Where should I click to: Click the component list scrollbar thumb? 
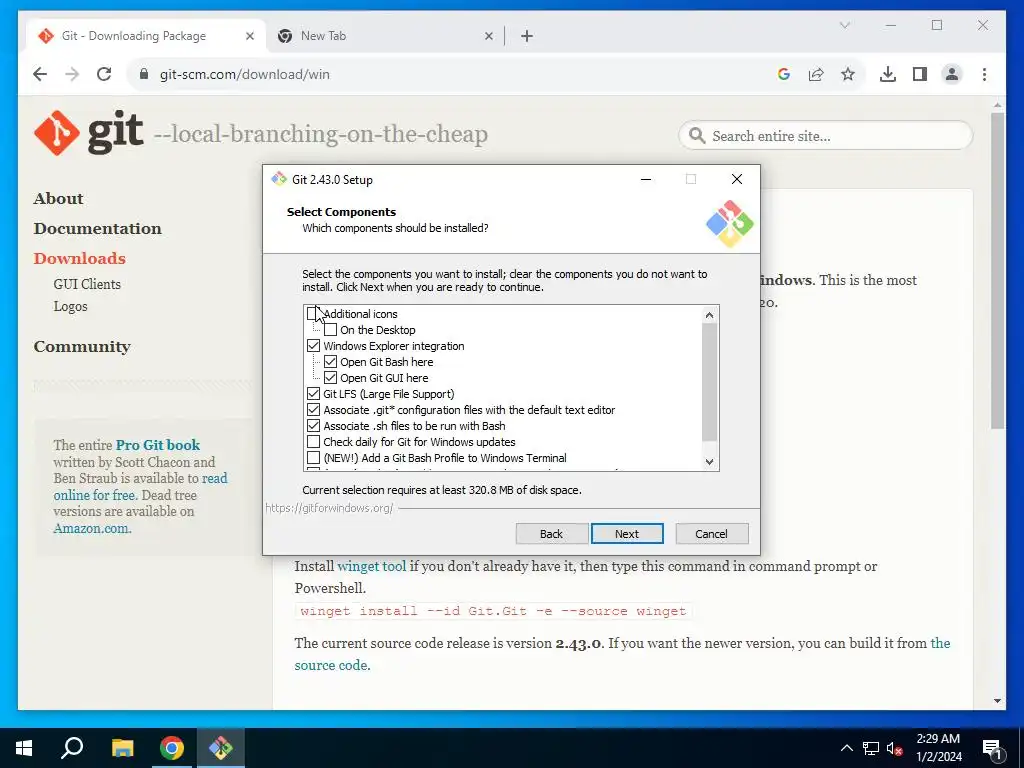[709, 382]
